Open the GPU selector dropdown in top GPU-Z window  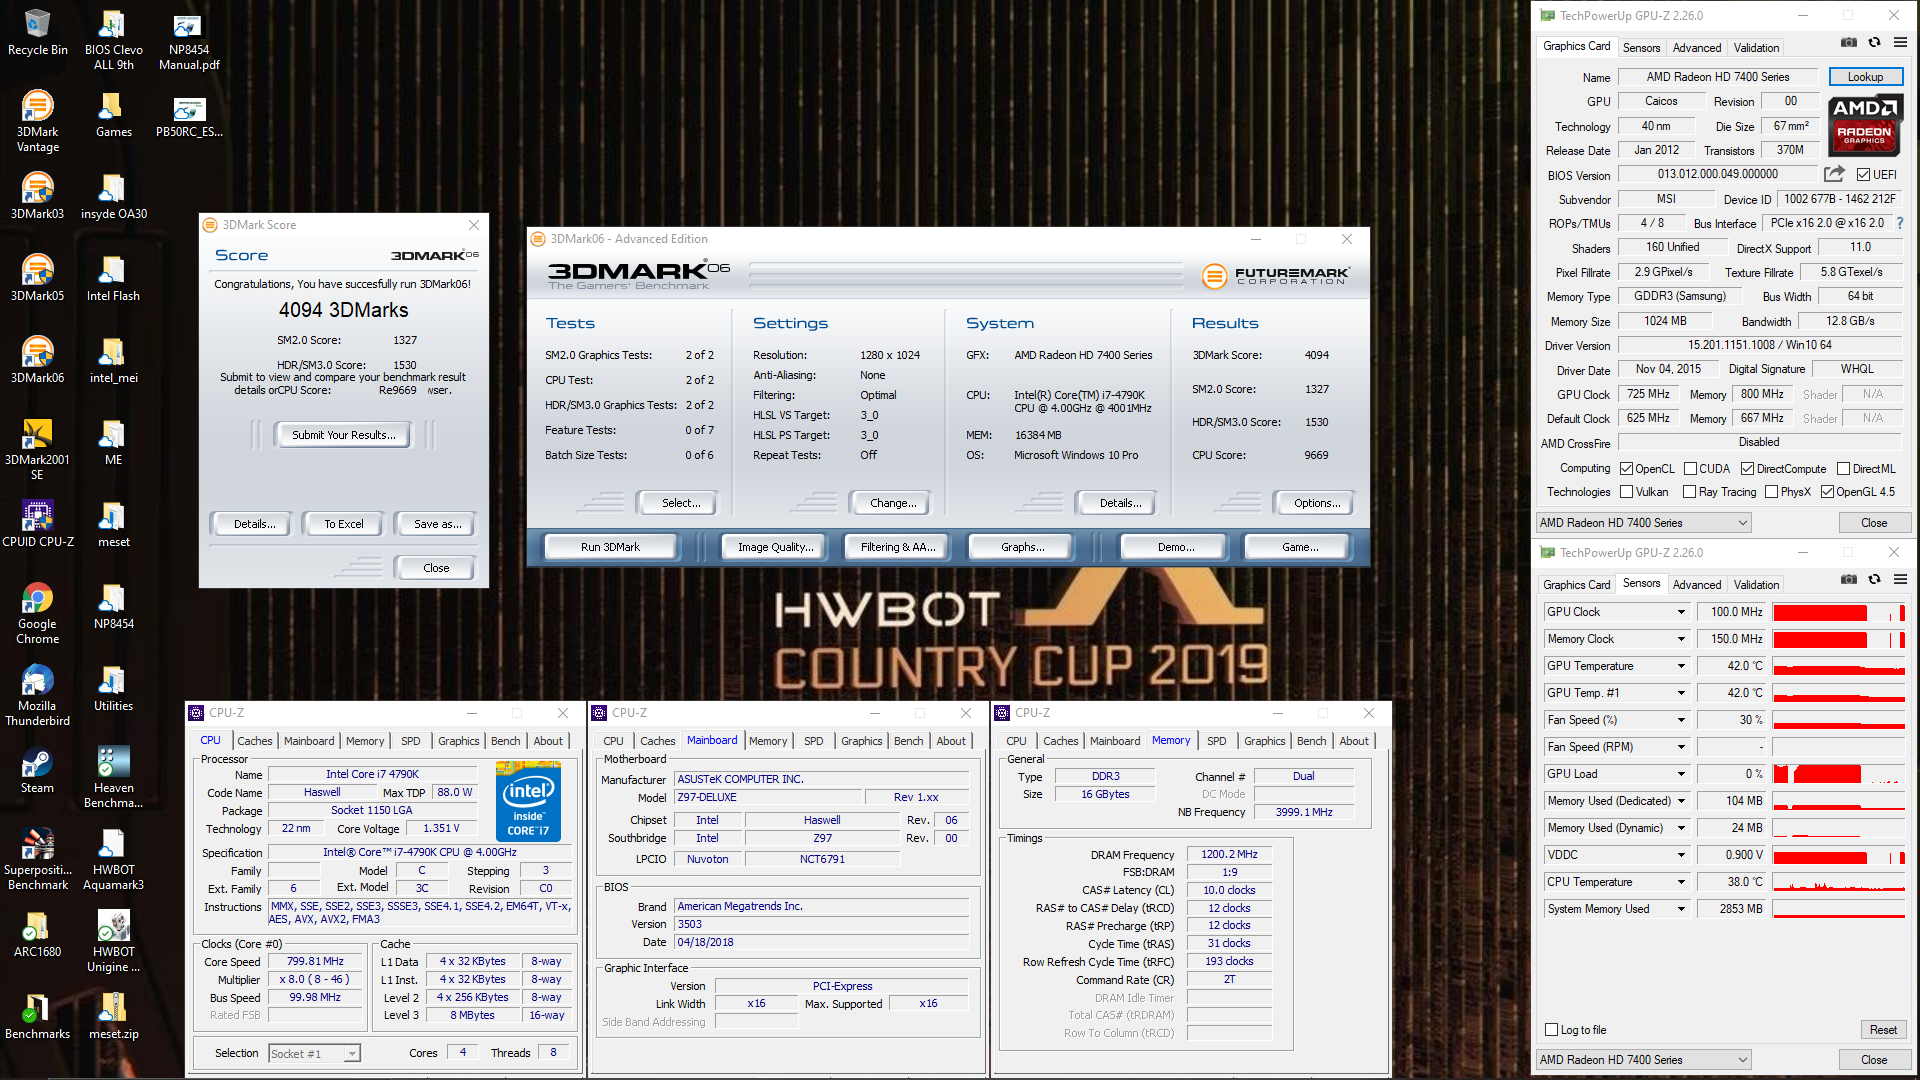pyautogui.click(x=1644, y=523)
